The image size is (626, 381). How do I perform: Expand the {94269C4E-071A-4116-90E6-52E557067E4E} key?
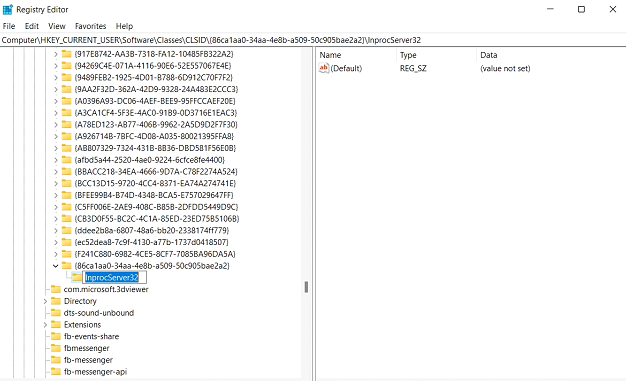[x=56, y=66]
